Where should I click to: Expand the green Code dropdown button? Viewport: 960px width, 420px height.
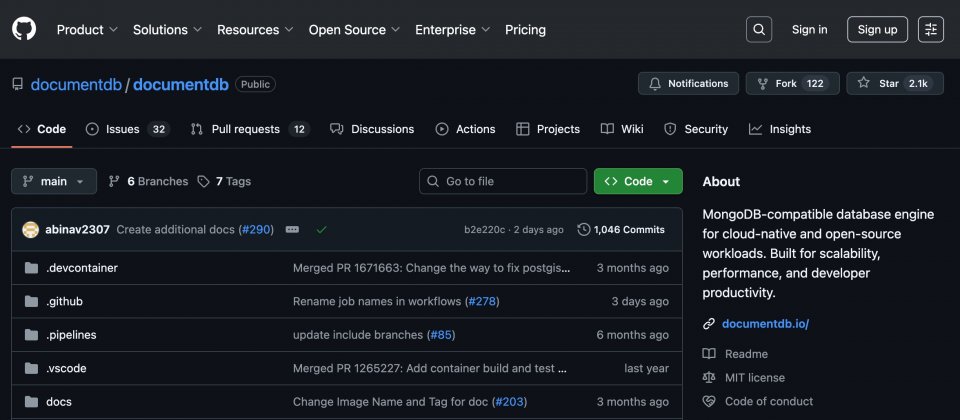[x=638, y=181]
